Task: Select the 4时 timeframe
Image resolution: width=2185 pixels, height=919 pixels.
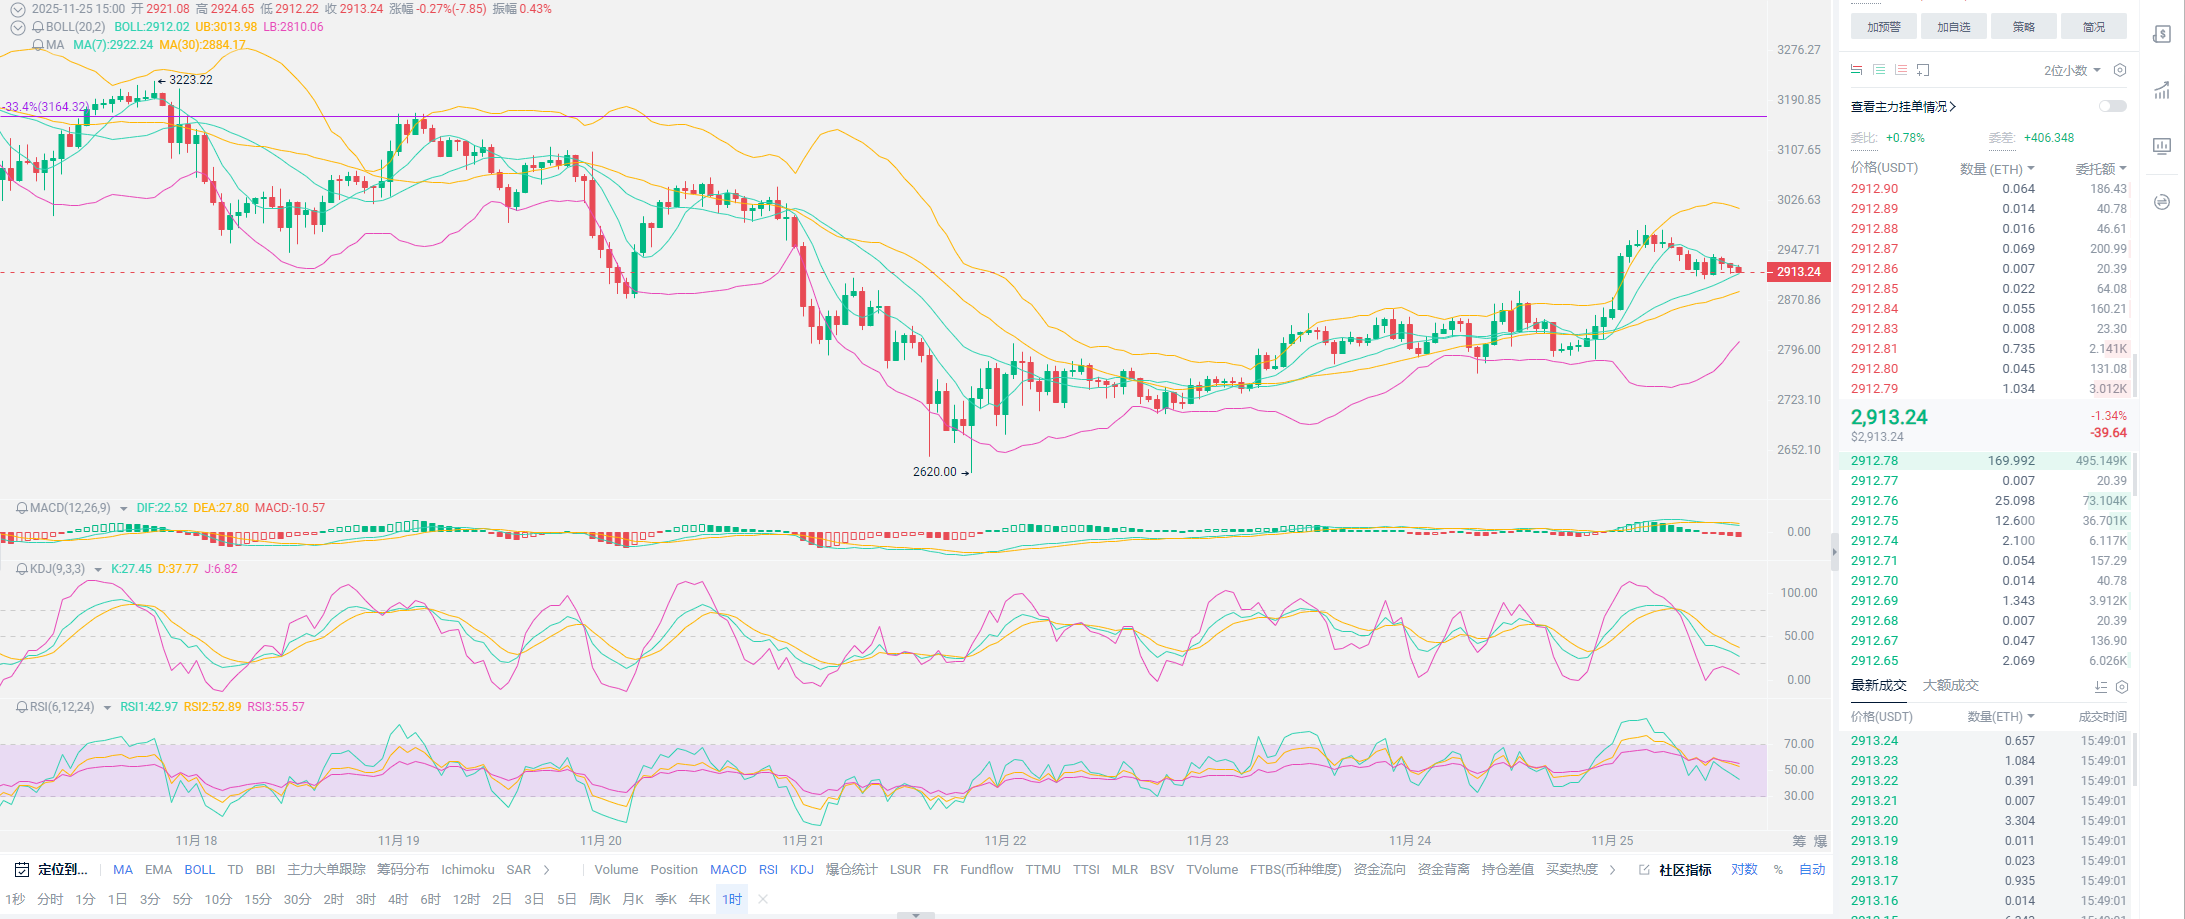Action: pos(398,899)
